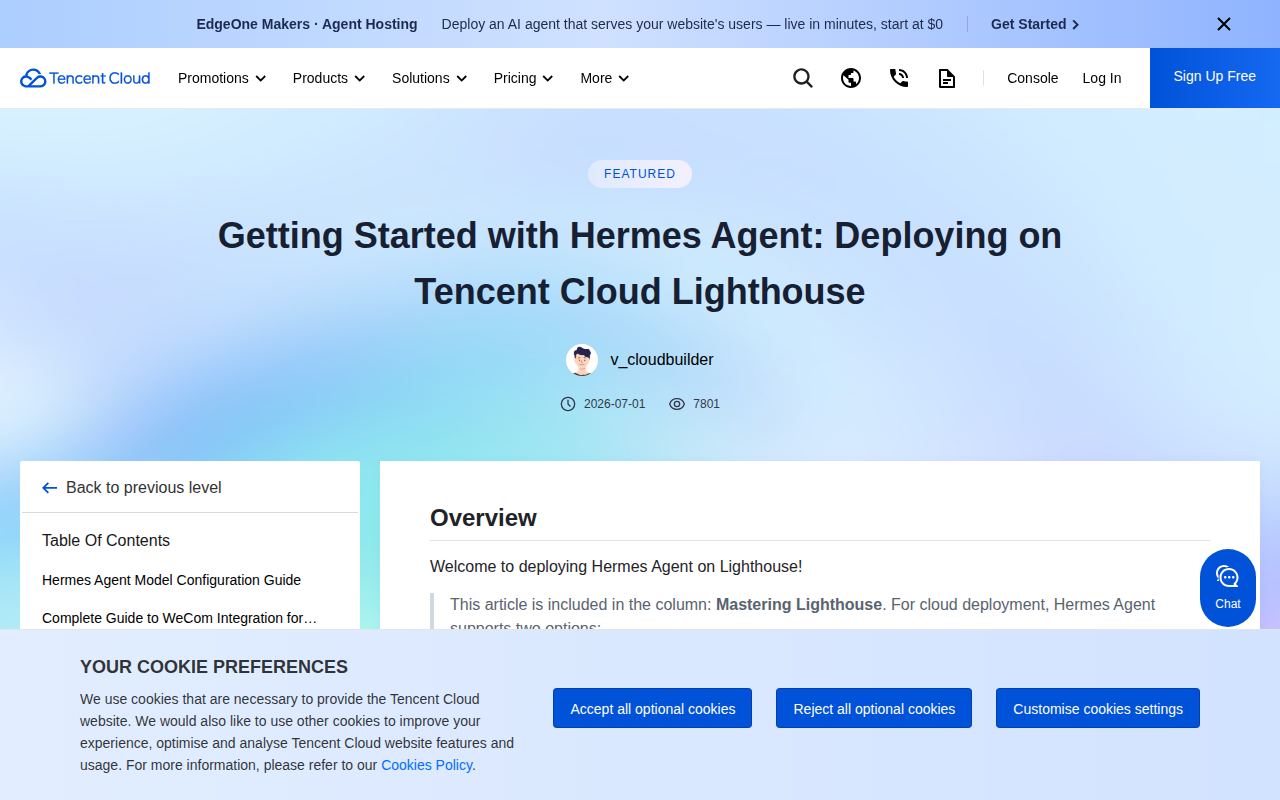Click the FEATURED badge
1280x800 pixels.
640,174
